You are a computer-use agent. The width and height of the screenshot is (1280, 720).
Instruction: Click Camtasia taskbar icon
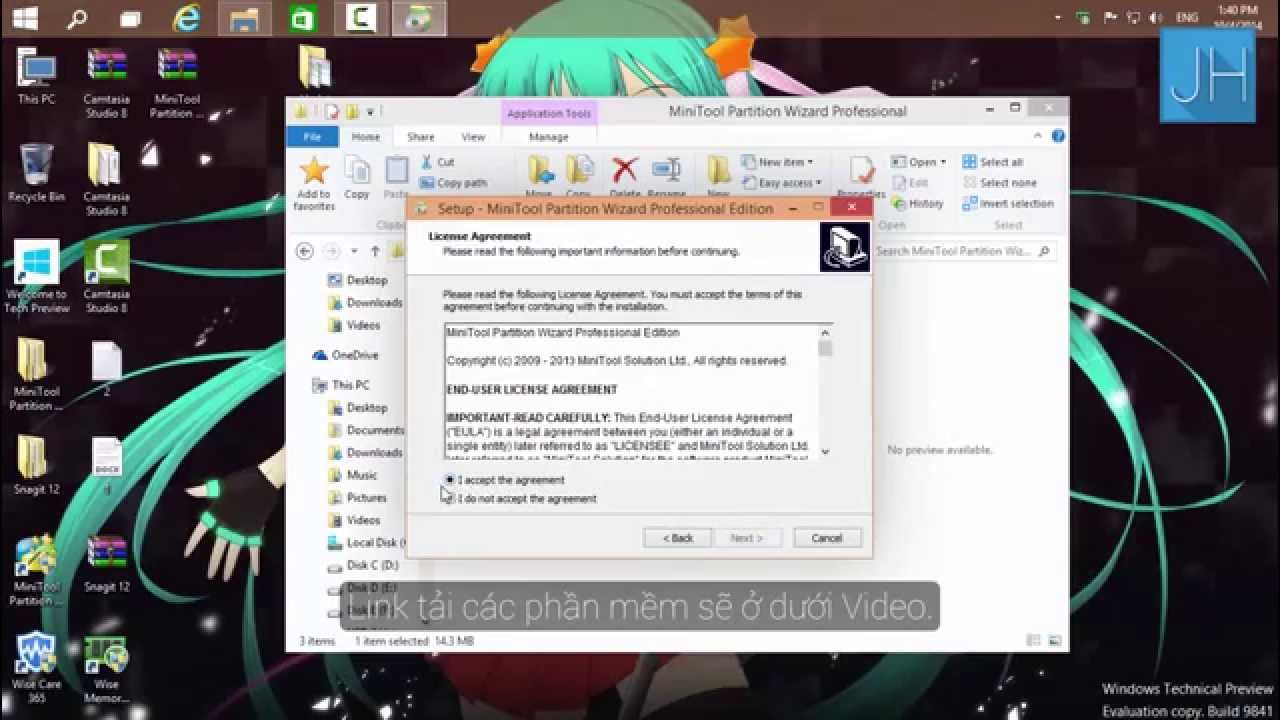362,17
